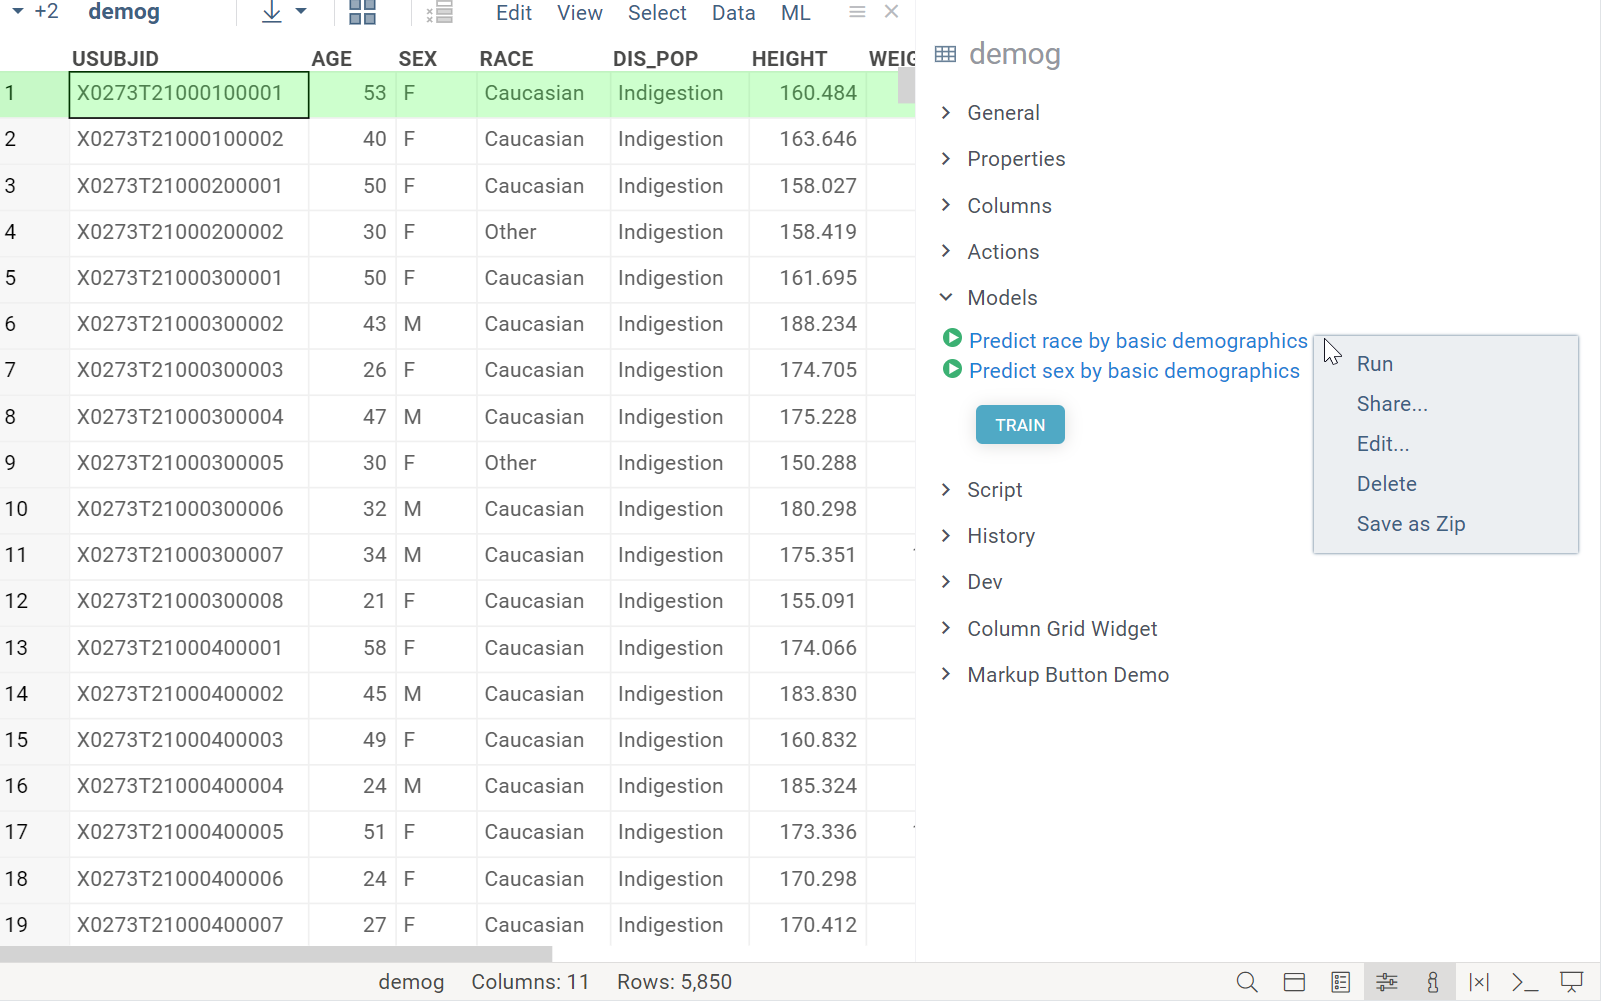Toggle the variables |x| panel icon
This screenshot has width=1601, height=1001.
tap(1479, 982)
